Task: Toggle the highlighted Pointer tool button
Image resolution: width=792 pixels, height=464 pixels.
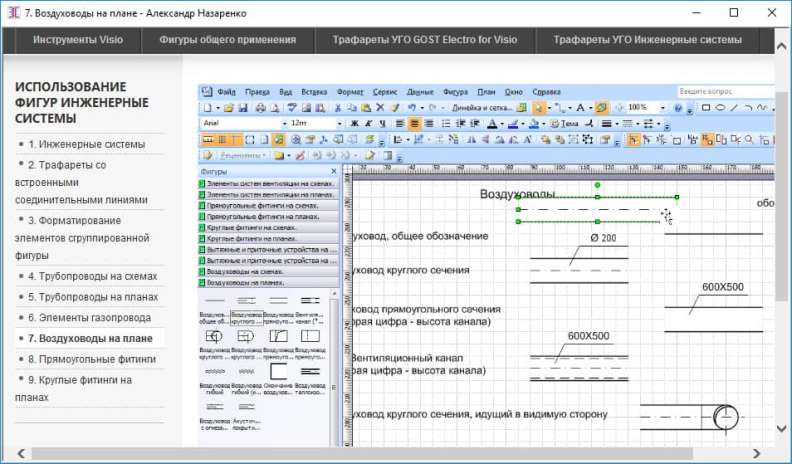Action: point(539,108)
